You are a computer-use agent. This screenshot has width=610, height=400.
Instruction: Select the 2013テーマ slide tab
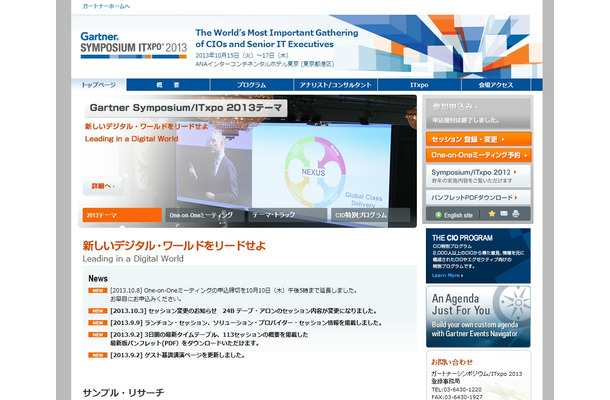tap(122, 215)
